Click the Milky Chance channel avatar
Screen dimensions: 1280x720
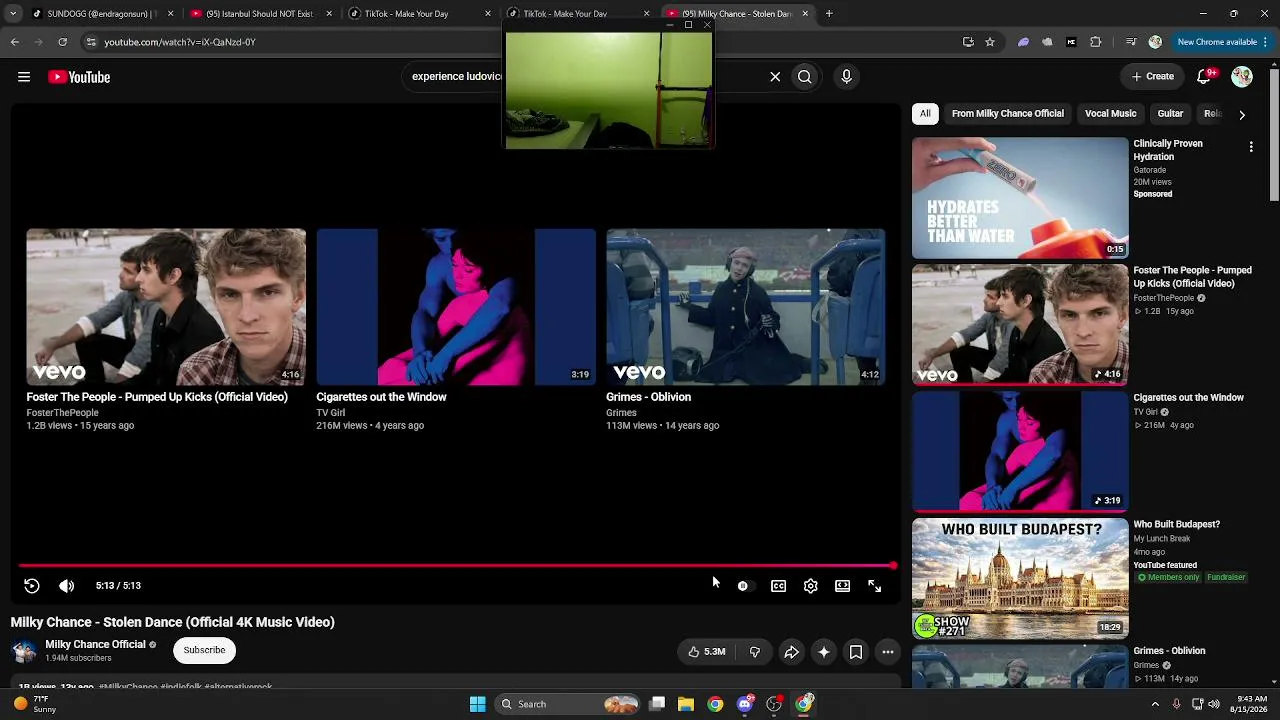coord(24,651)
